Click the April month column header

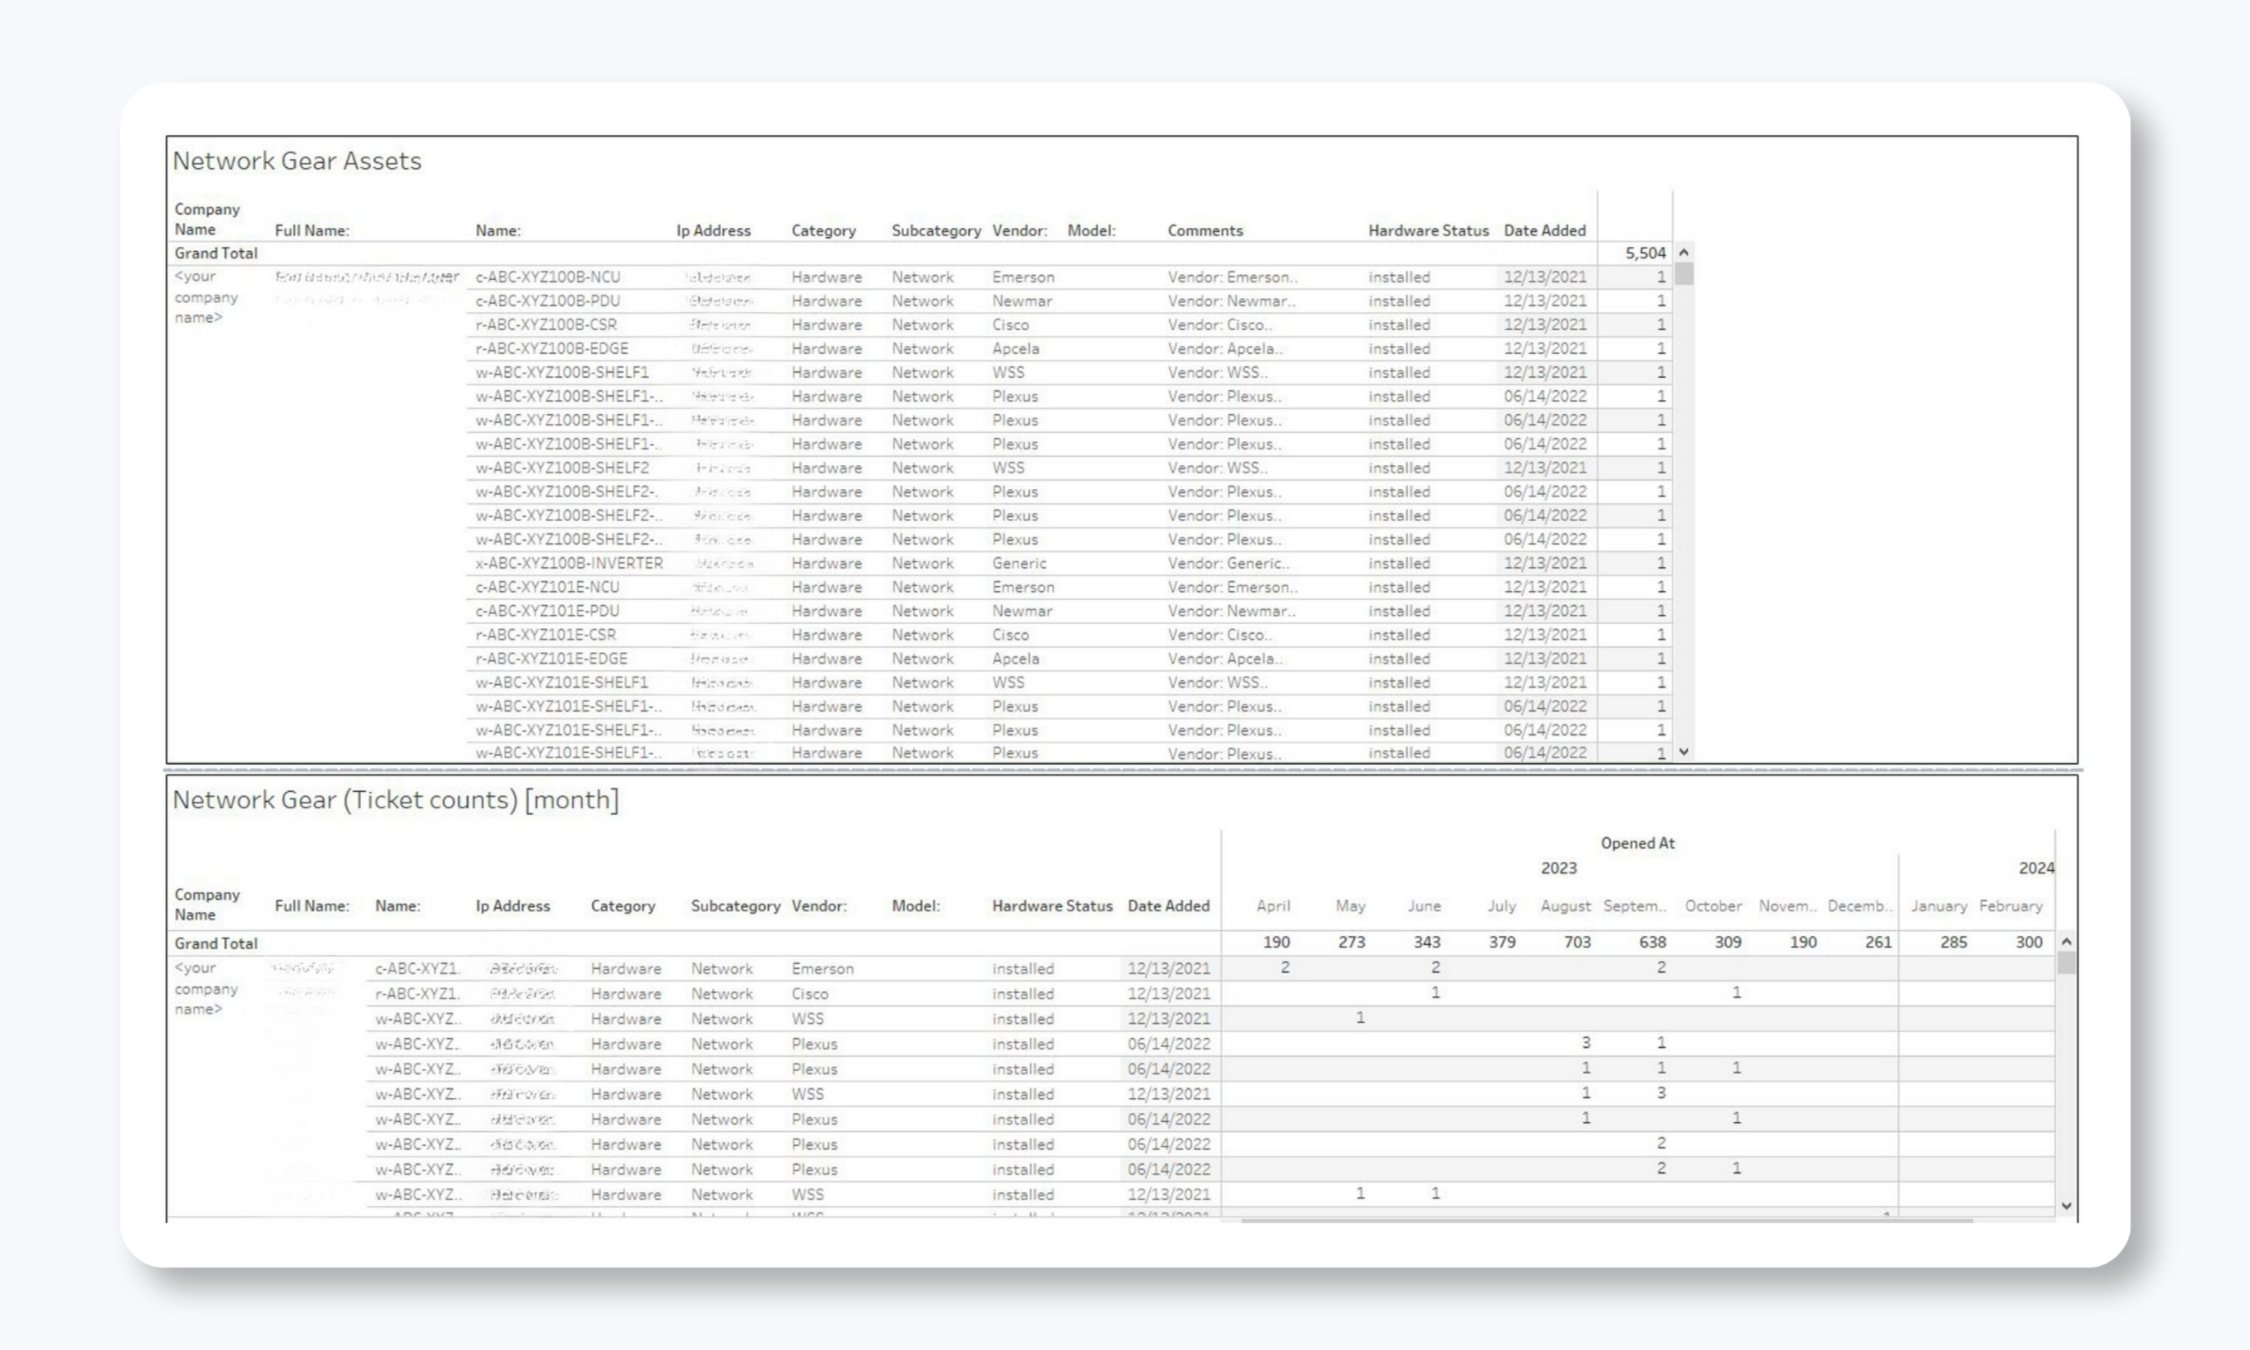(x=1274, y=906)
